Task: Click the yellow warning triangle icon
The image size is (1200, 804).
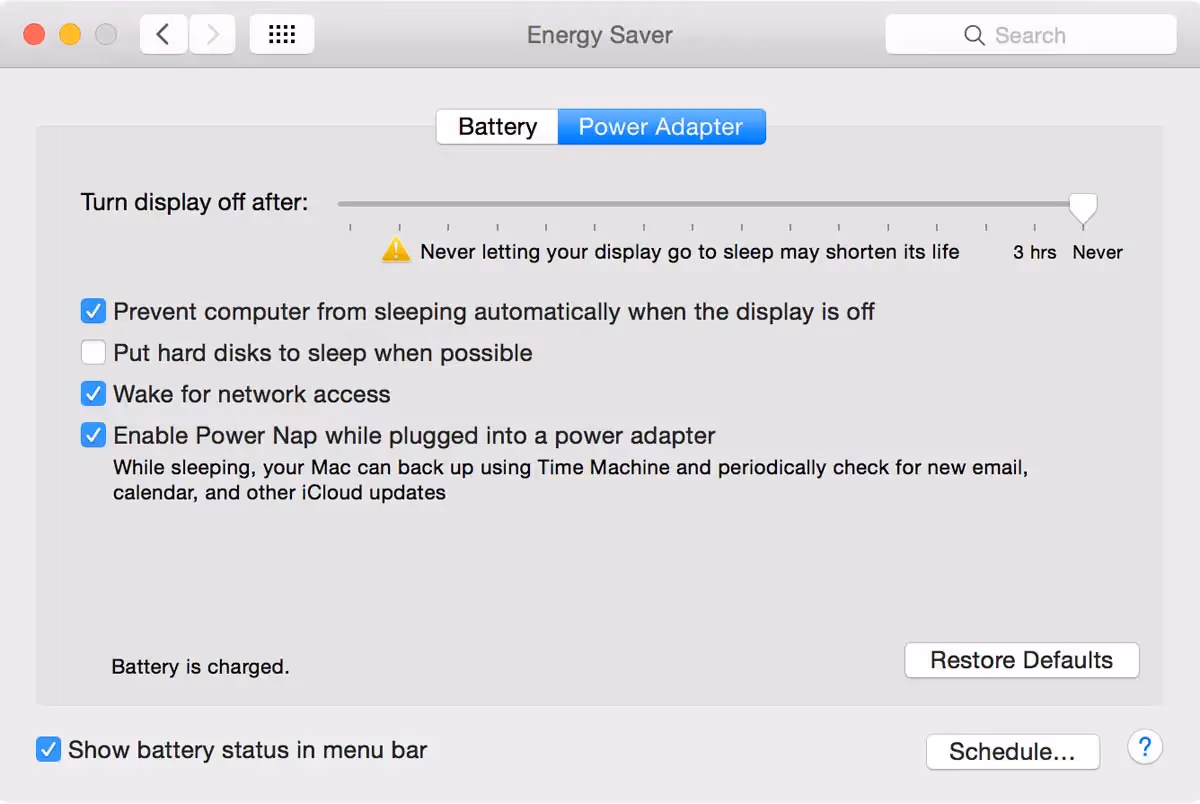Action: coord(395,250)
